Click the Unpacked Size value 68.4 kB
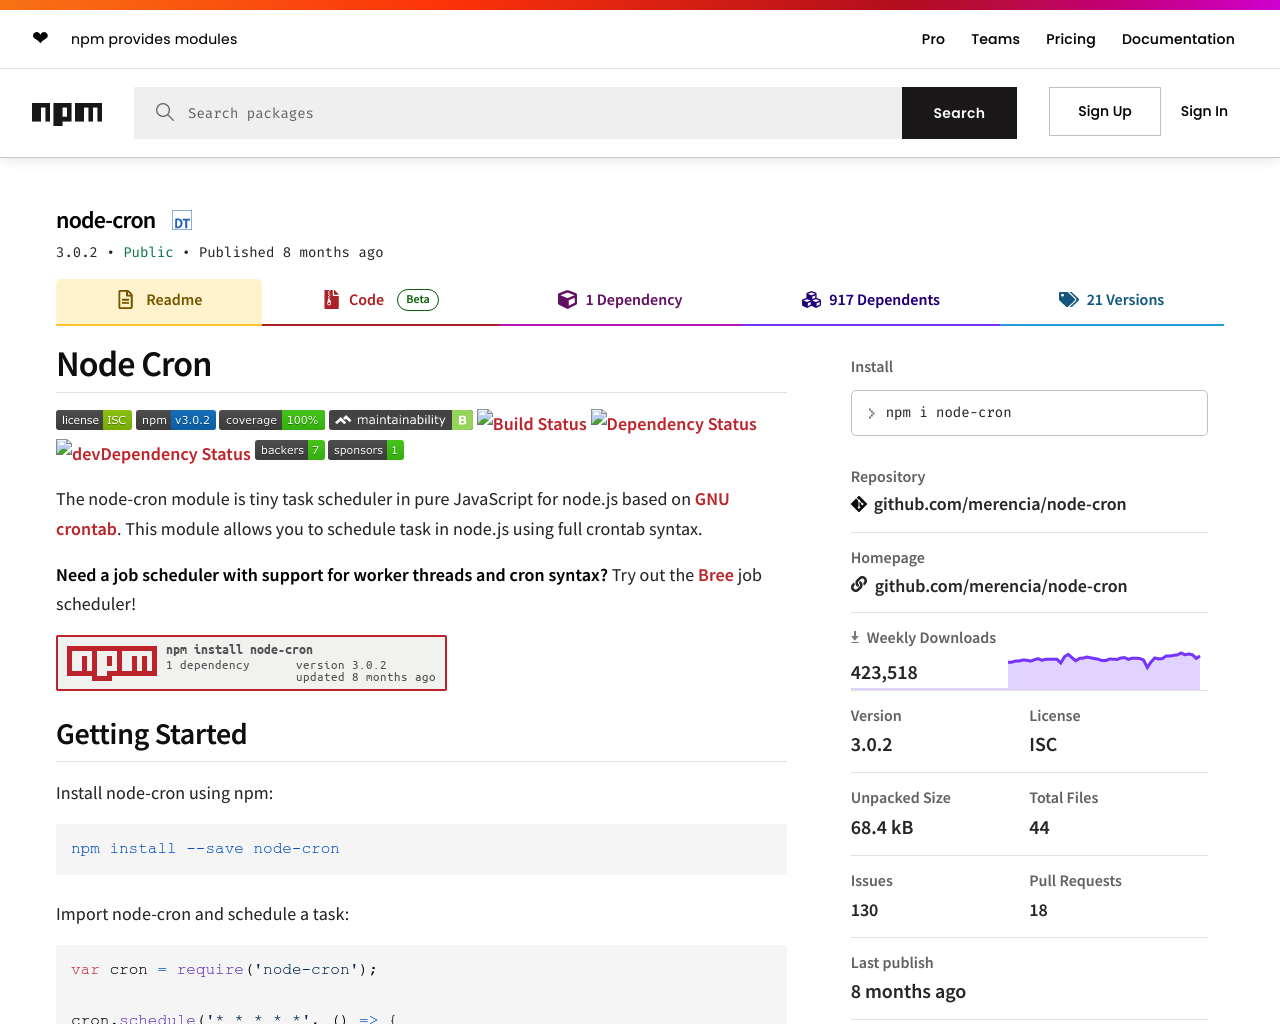1280x1024 pixels. tap(882, 827)
